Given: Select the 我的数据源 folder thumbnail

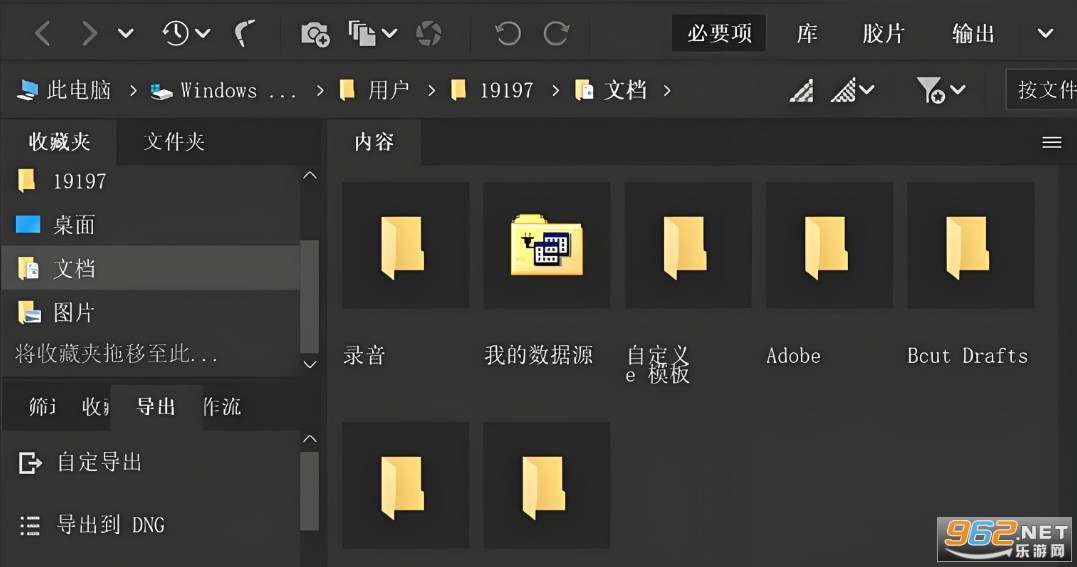Looking at the screenshot, I should click(x=547, y=245).
